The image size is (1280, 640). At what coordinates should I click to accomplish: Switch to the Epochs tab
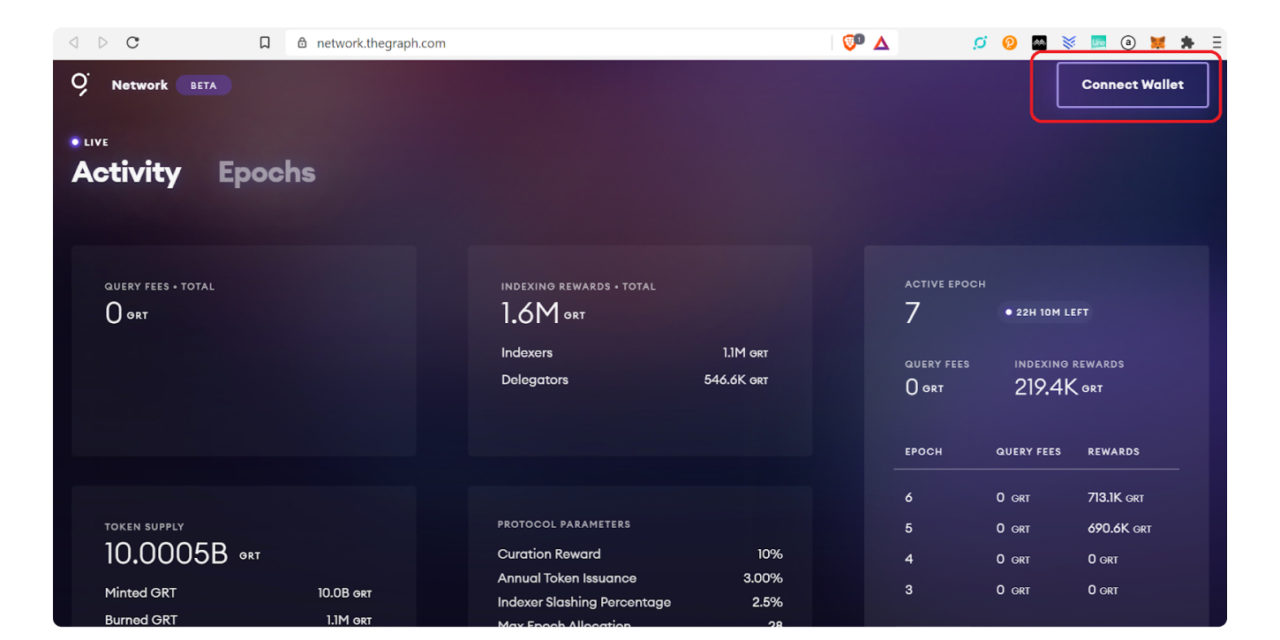click(x=266, y=173)
